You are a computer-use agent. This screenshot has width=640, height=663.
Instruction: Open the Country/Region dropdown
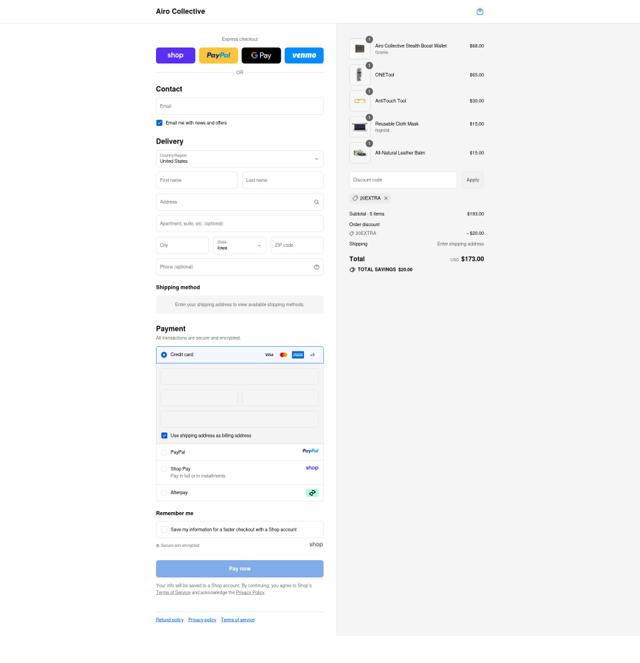(x=240, y=159)
